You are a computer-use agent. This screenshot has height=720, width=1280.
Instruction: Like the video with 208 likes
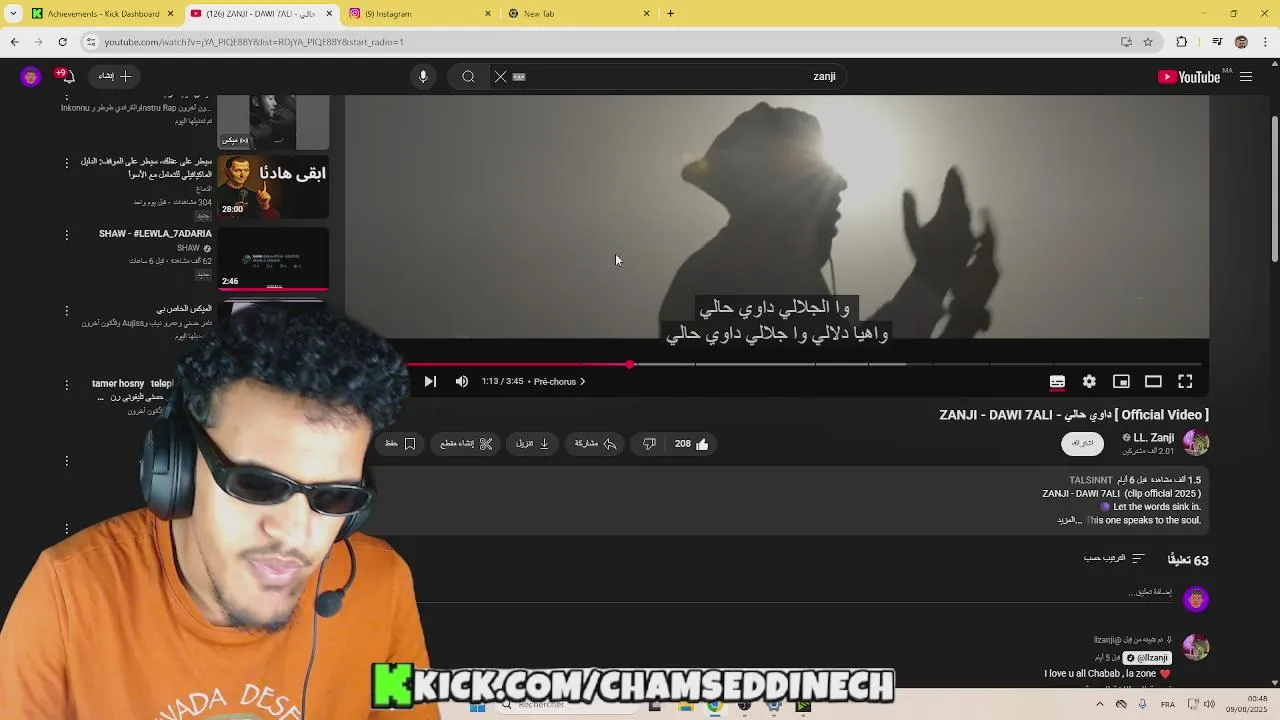click(691, 444)
